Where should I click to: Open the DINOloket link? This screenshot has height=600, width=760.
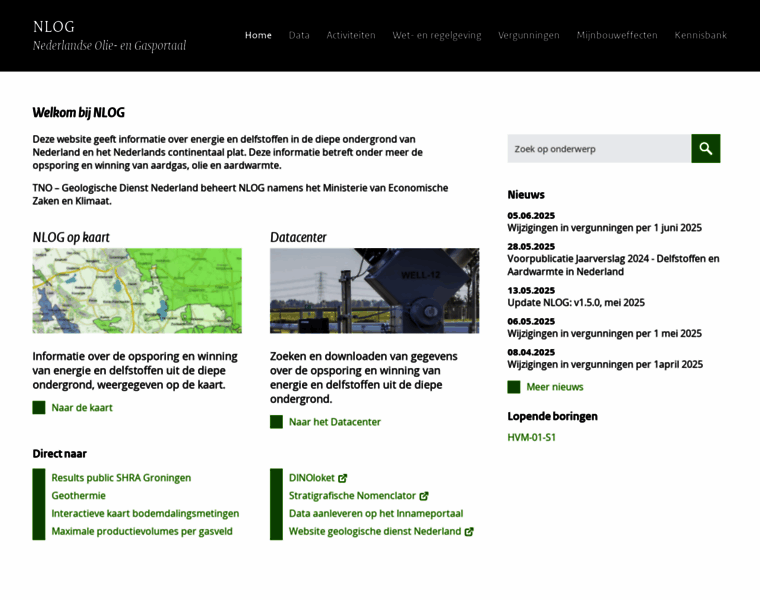(312, 478)
